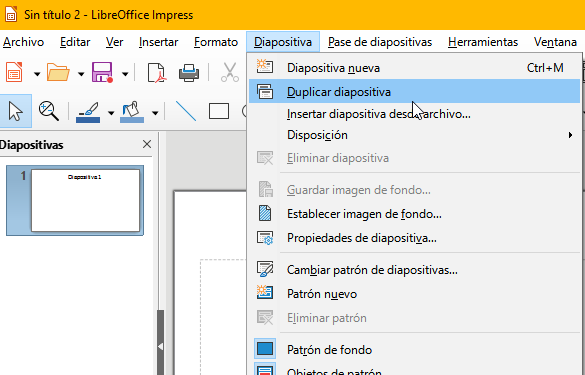Click the Cut scissors icon
Screen dimensions: 585x375
(x=230, y=72)
